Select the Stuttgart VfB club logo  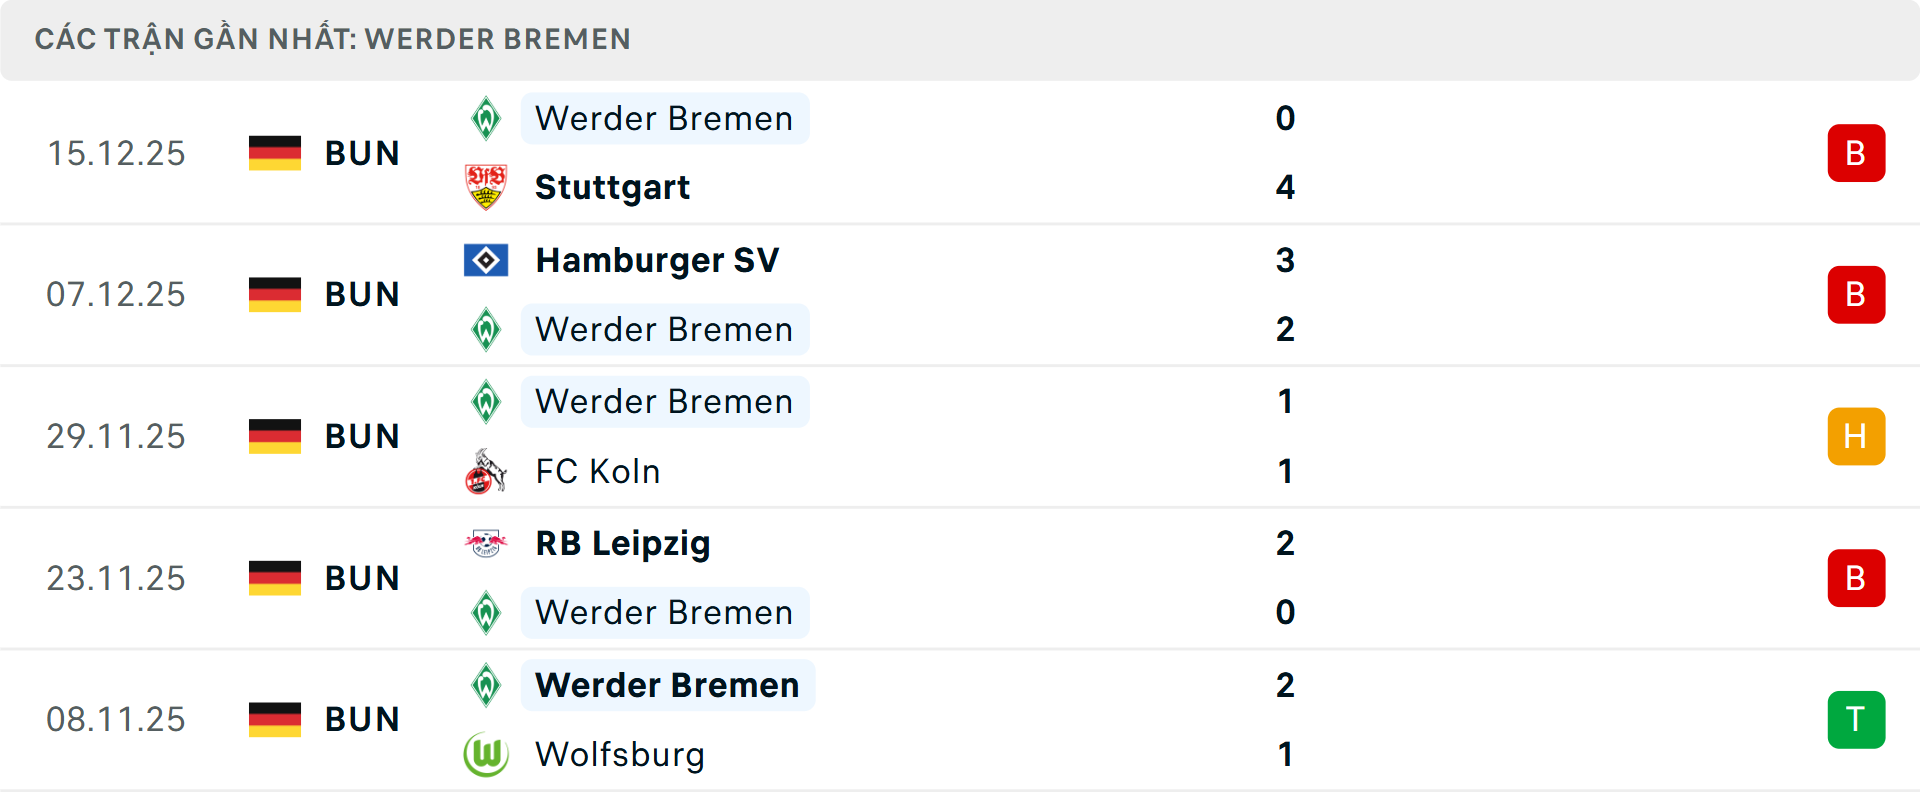point(487,187)
